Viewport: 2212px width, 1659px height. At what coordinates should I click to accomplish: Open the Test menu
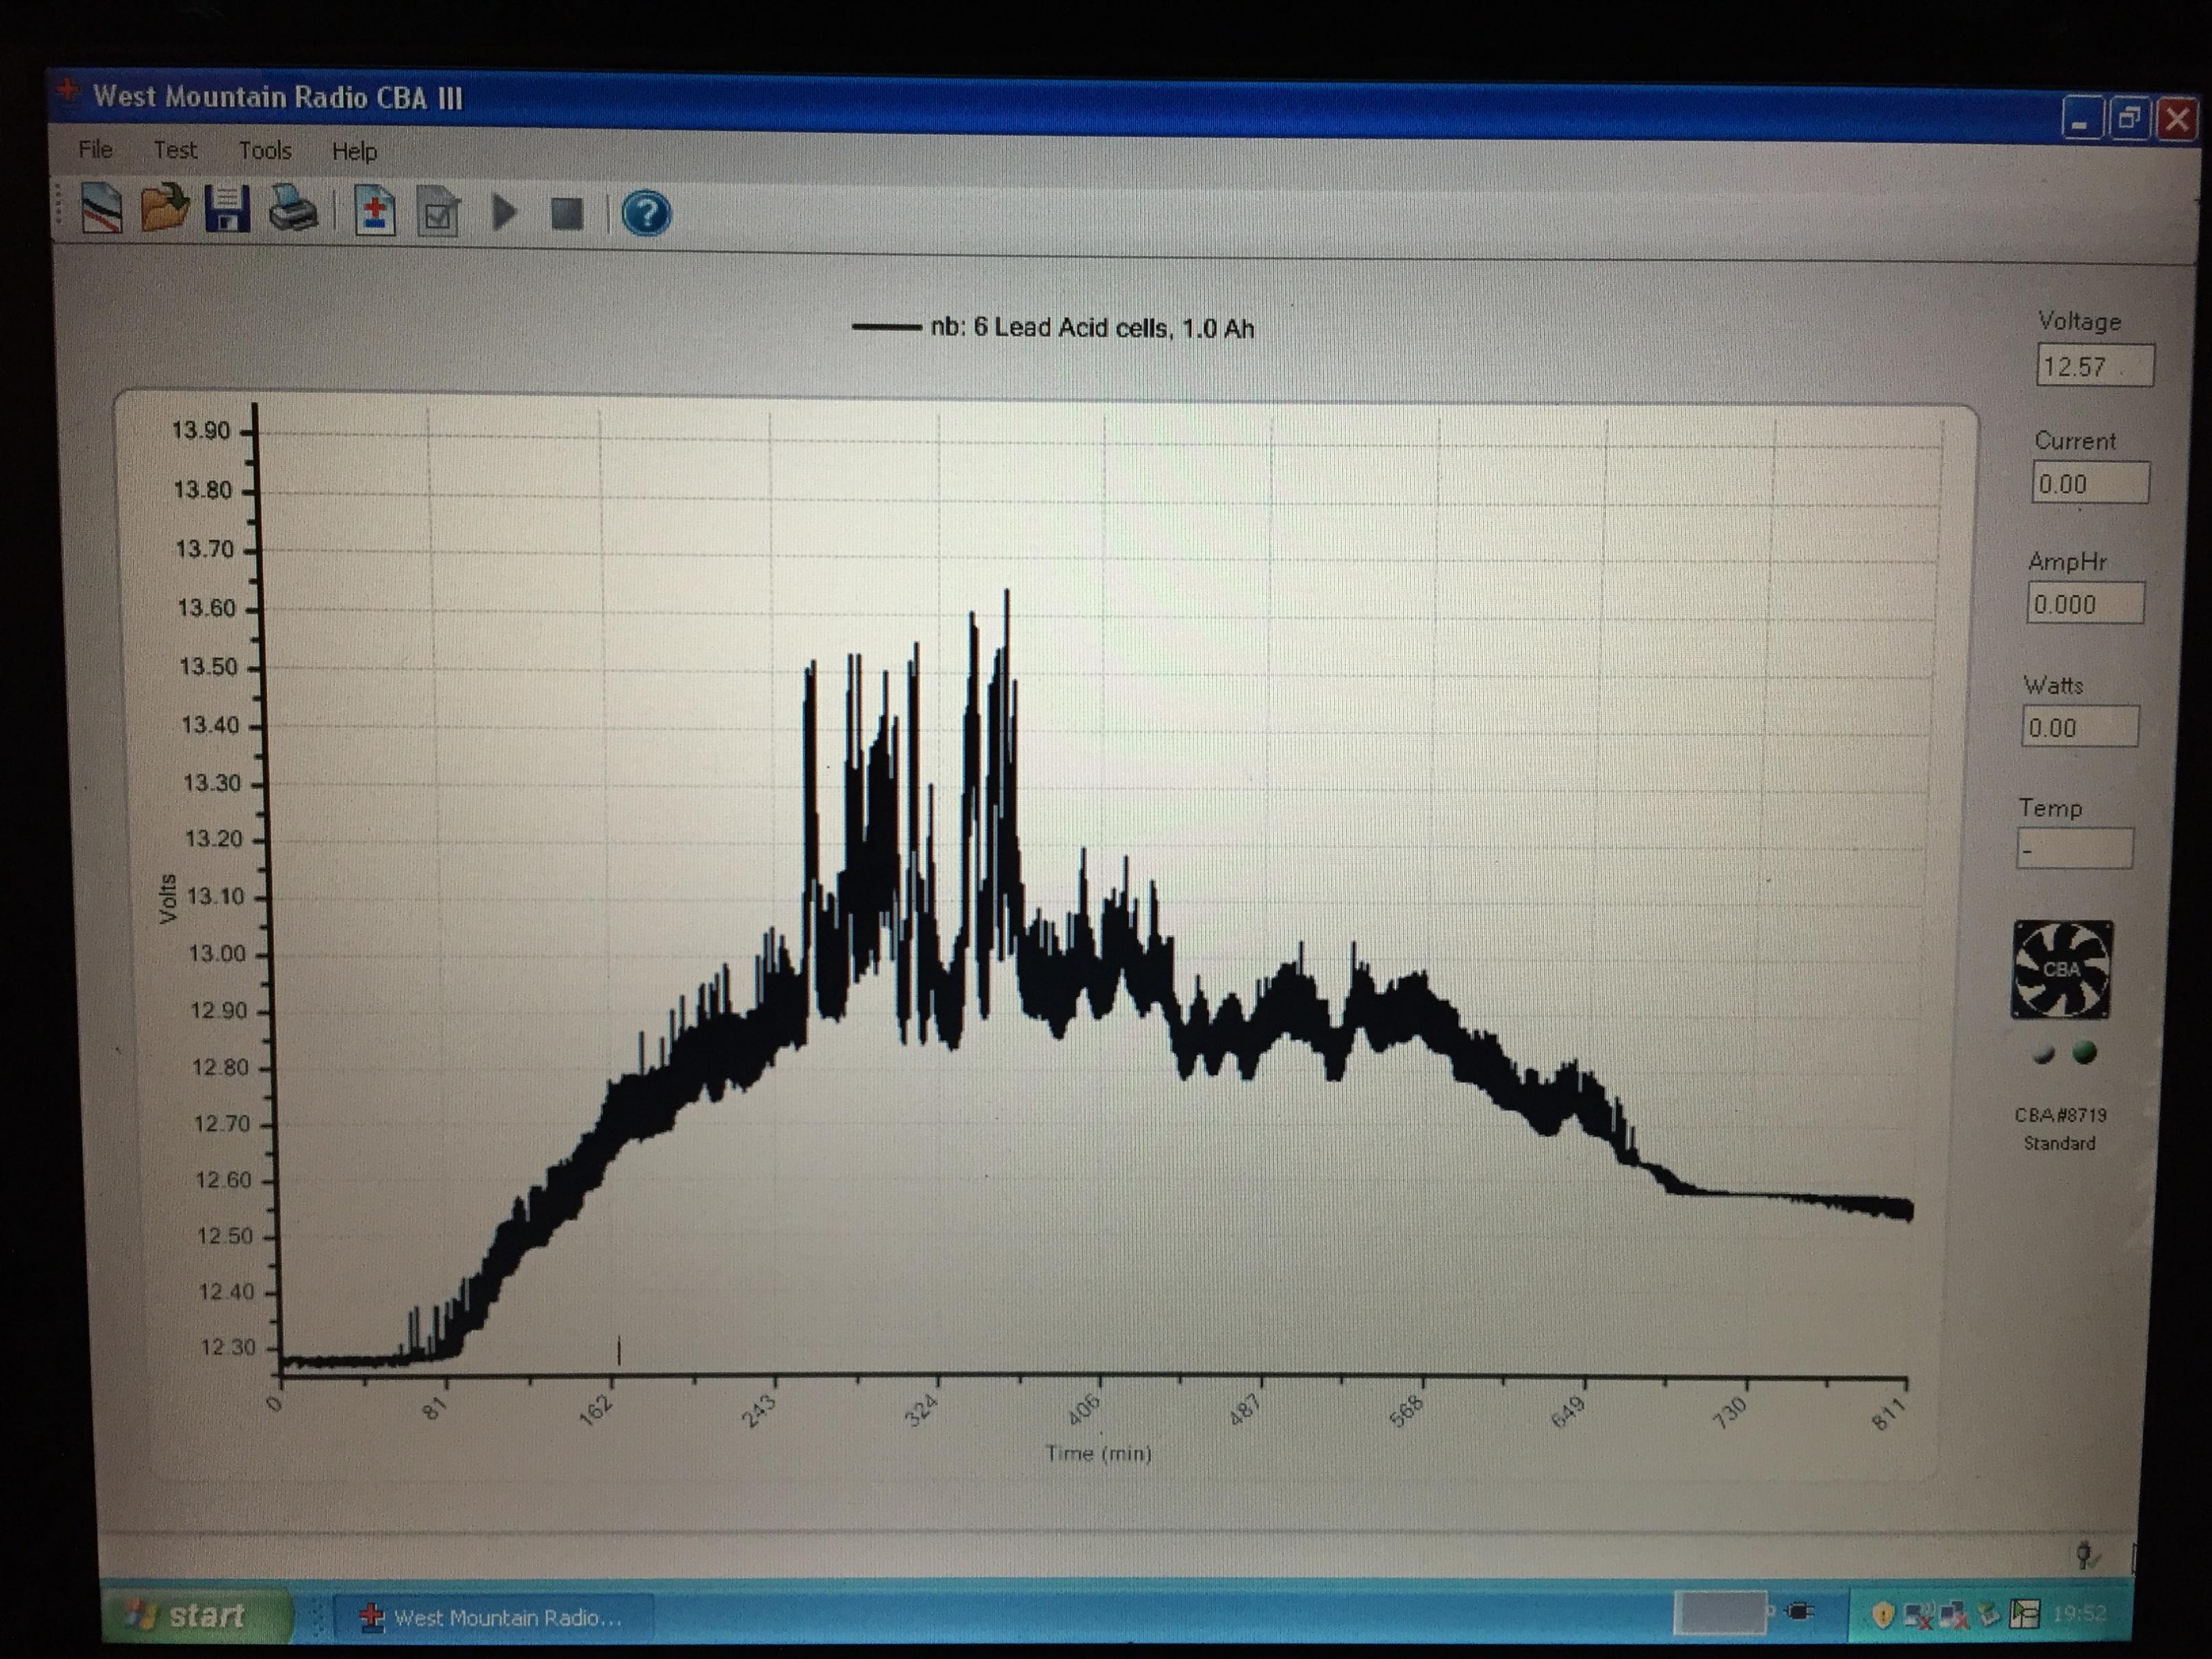click(x=175, y=150)
